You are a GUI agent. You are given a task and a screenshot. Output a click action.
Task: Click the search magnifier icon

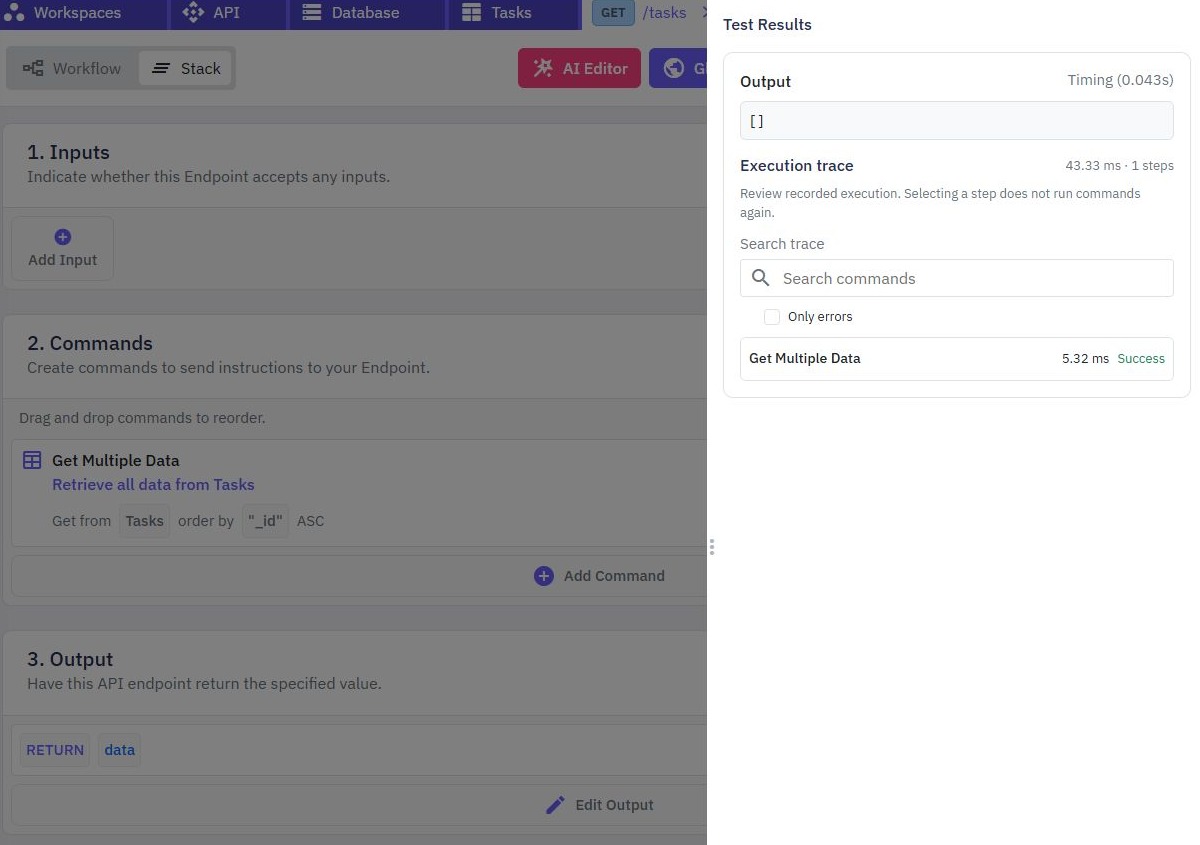[761, 278]
